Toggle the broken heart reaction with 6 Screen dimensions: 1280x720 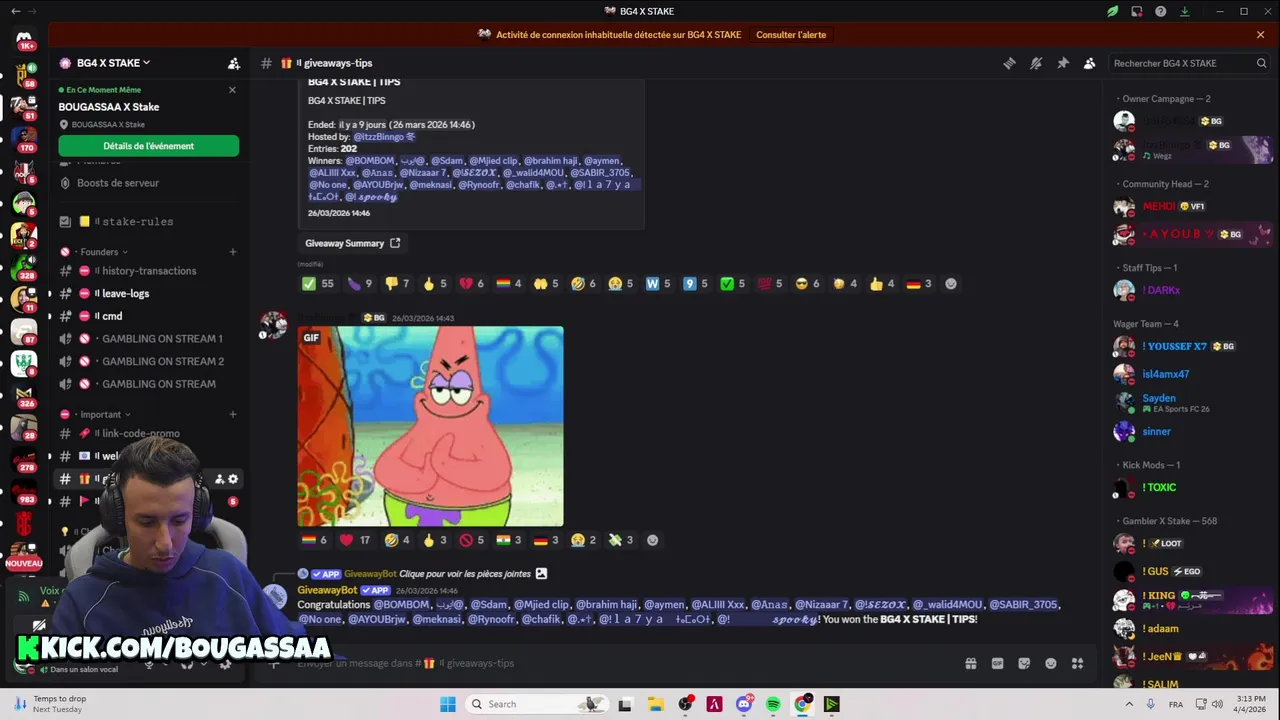coord(471,284)
